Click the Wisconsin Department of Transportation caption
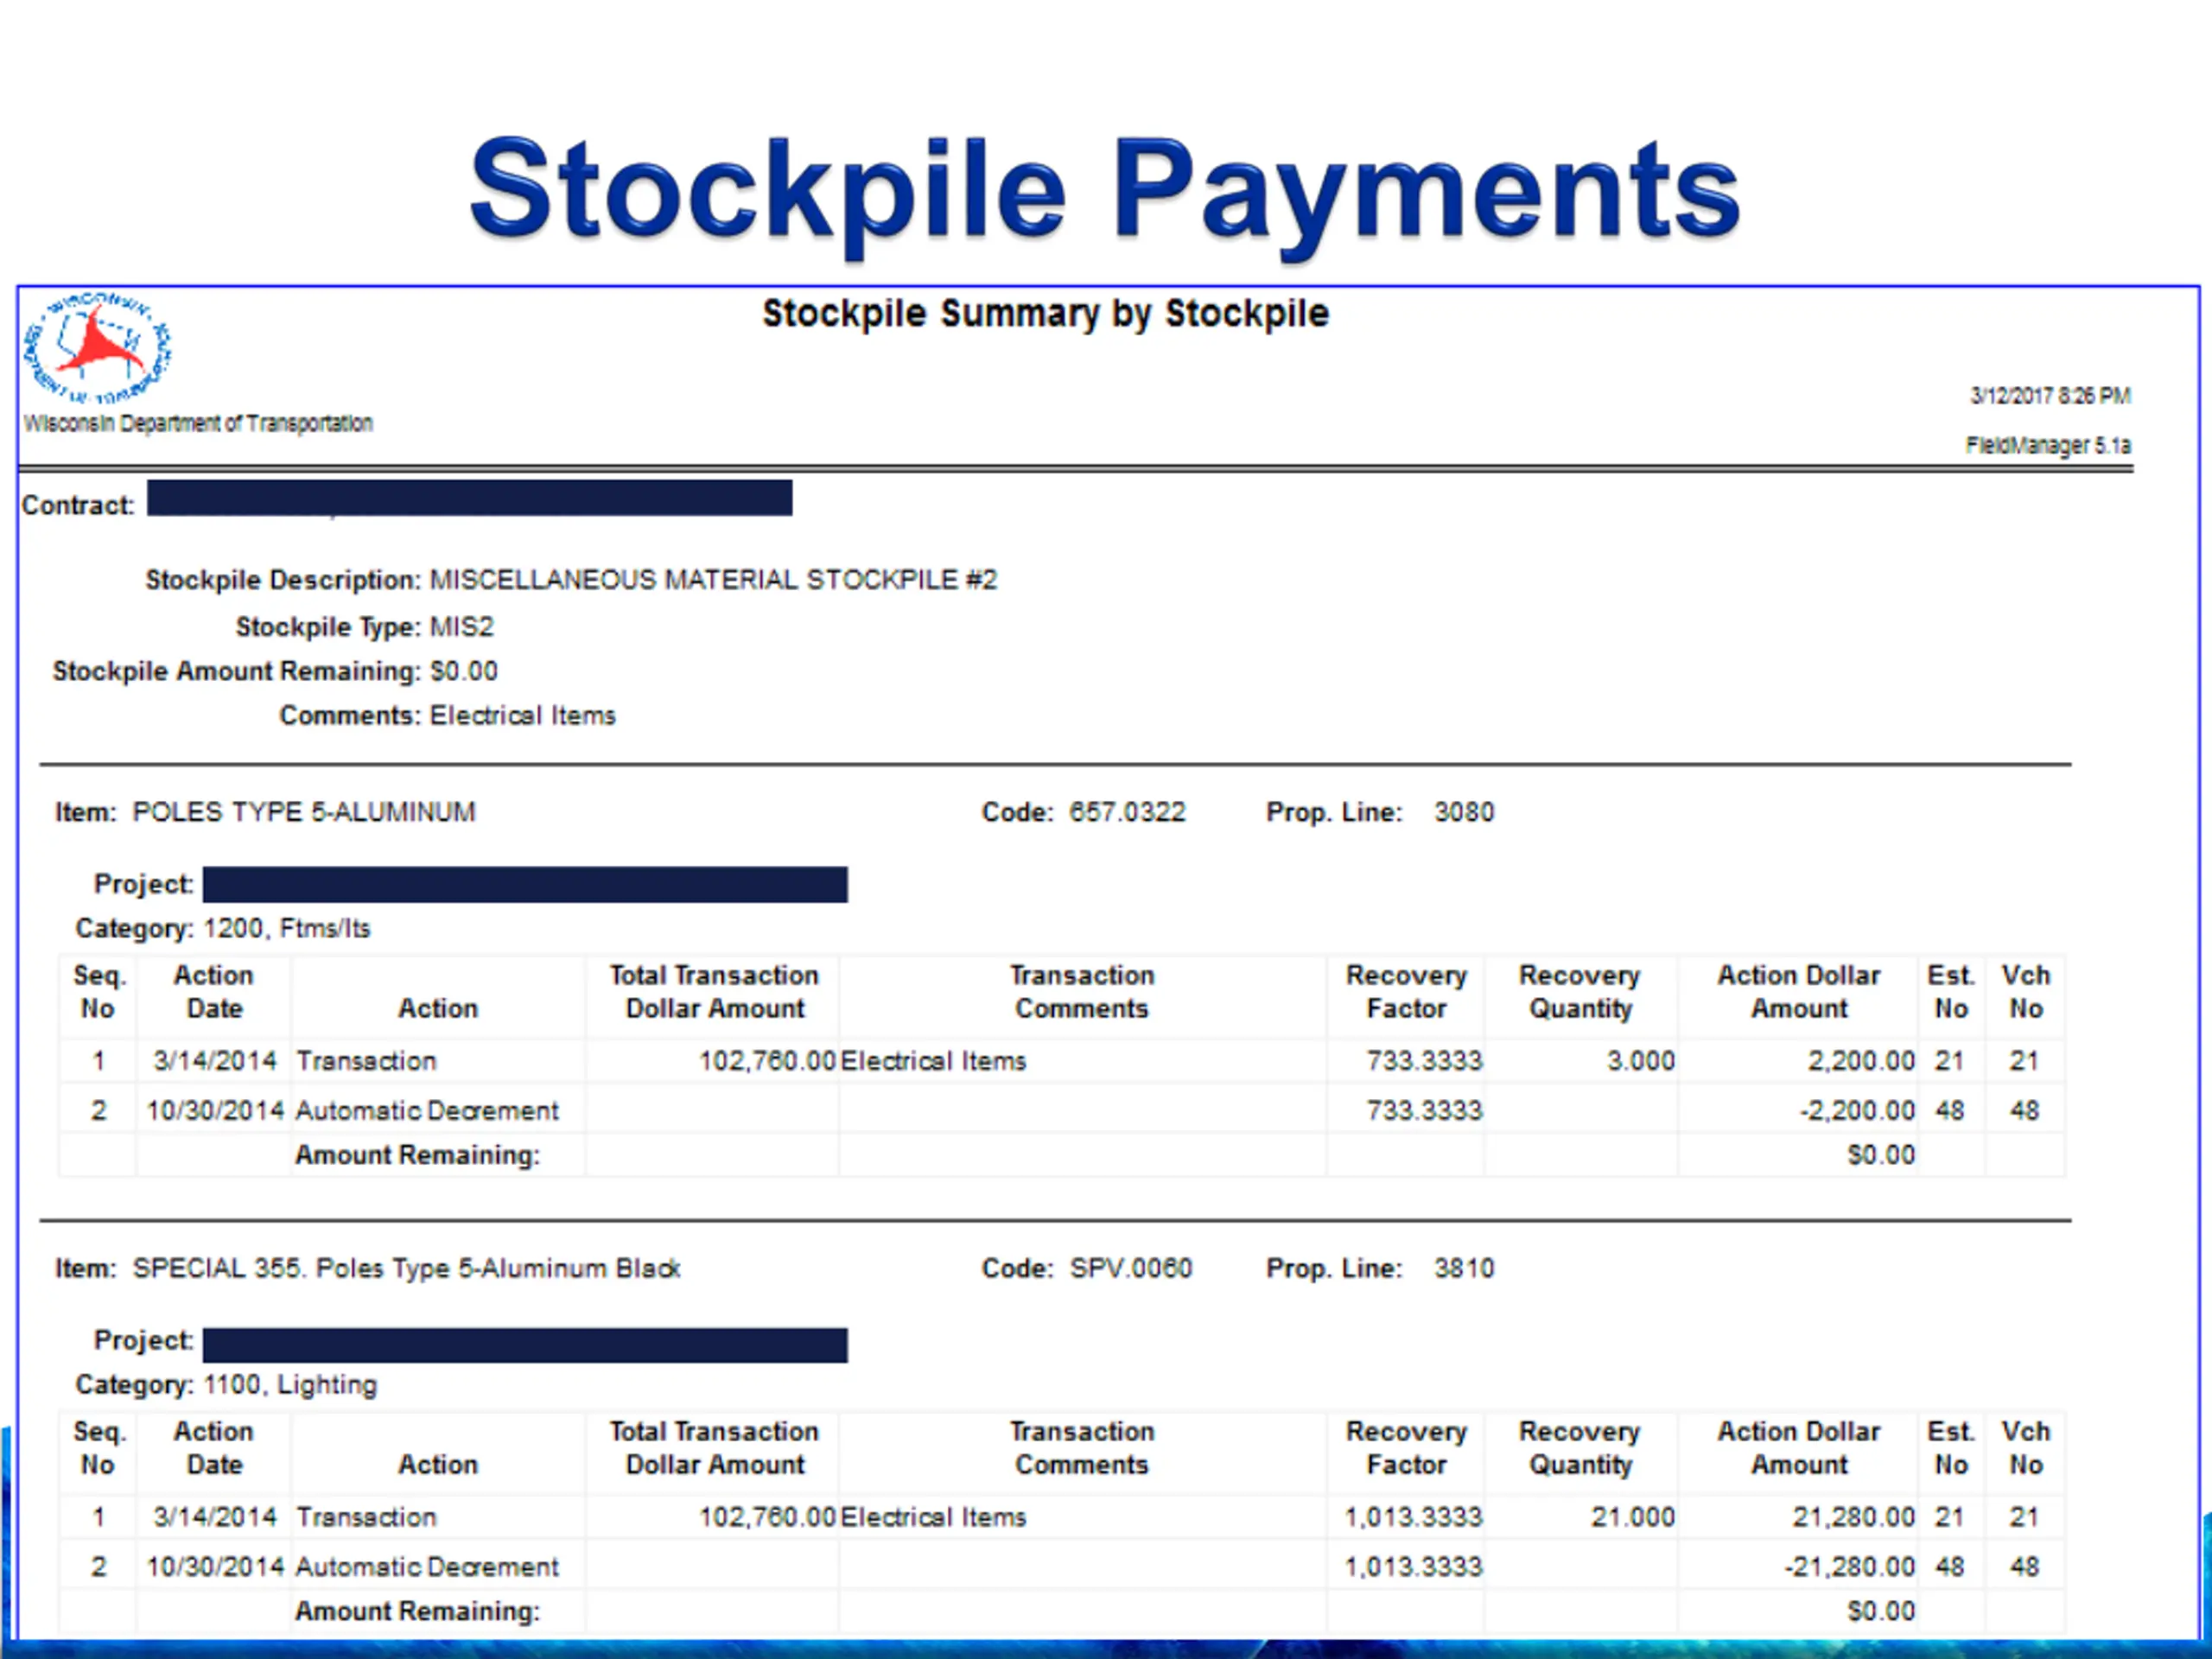2212x1659 pixels. click(198, 423)
